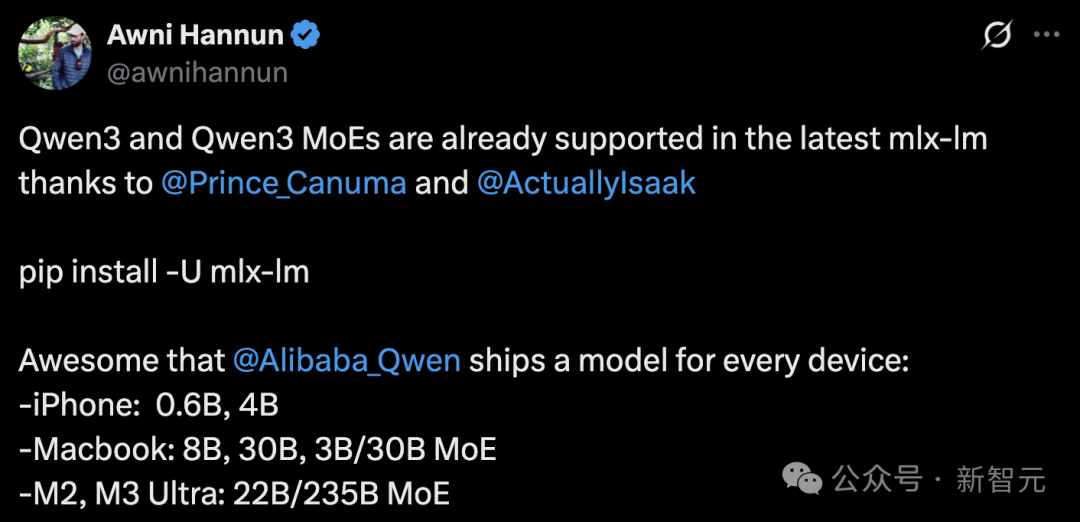
Task: Click the words 'Awesome that'
Action: click(122, 362)
